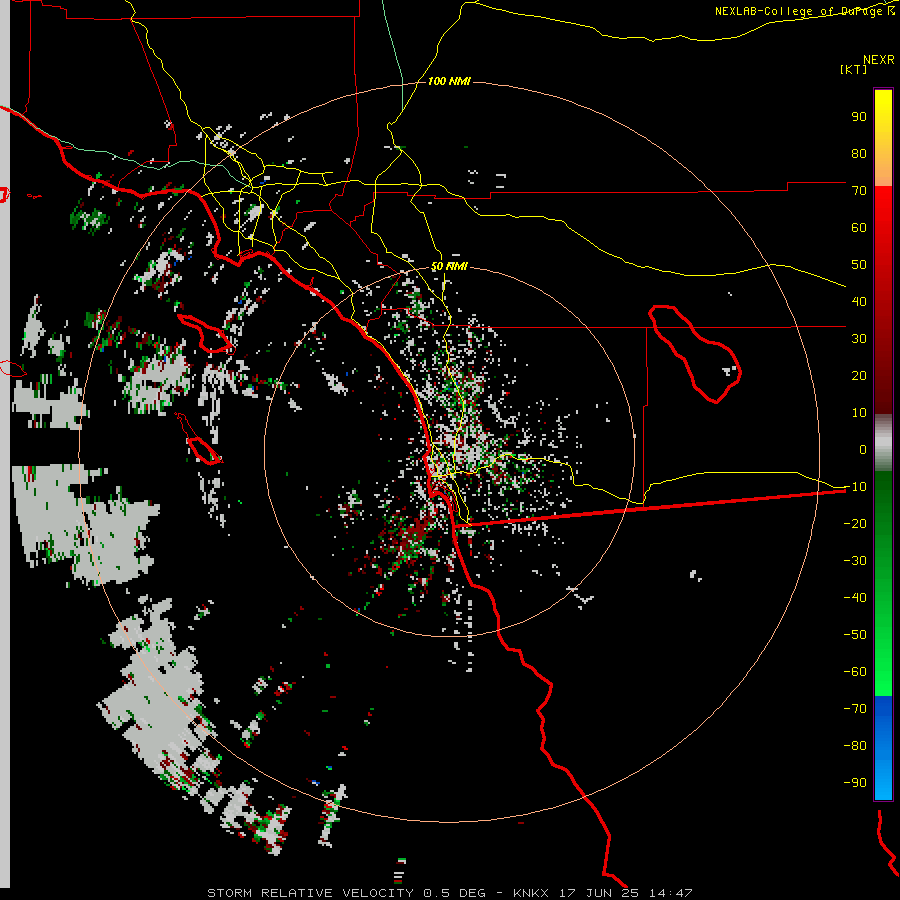Viewport: 900px width, 900px height.
Task: Click the 14:47 timestamp in the caption
Action: [x=671, y=893]
